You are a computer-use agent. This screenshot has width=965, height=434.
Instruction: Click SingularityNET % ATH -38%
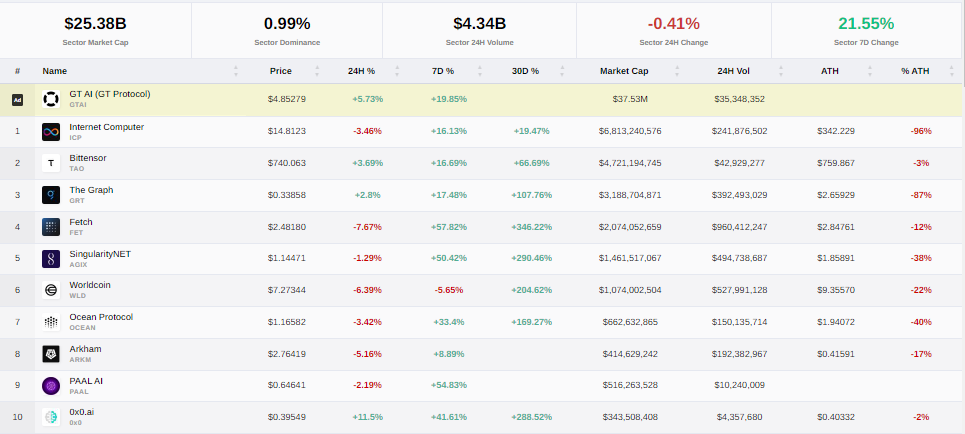coord(921,259)
